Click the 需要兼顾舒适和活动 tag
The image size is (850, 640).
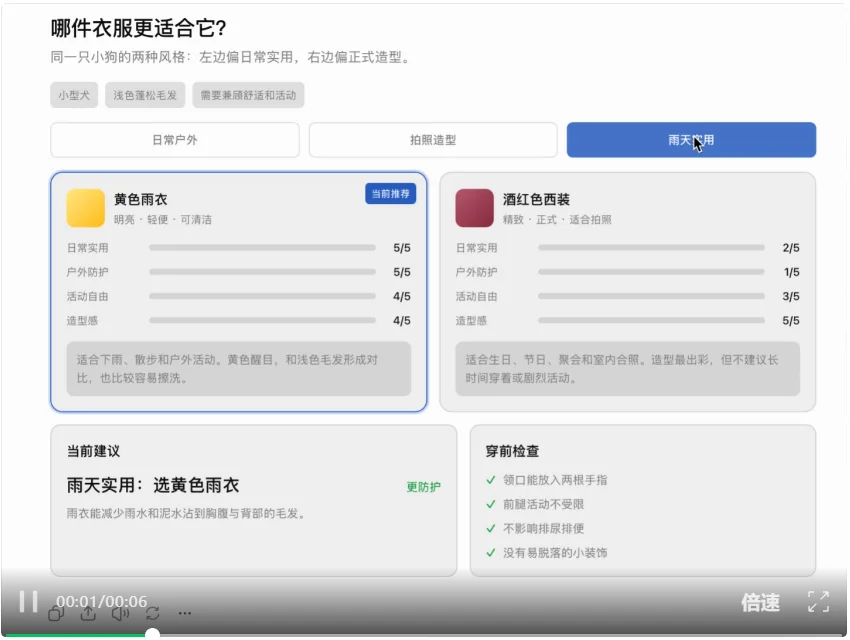point(248,95)
